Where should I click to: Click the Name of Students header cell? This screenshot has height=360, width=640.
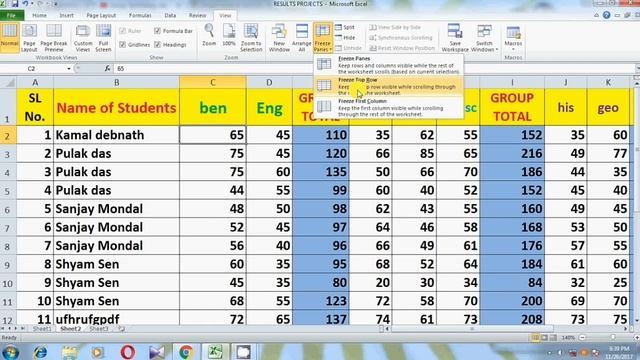click(x=116, y=107)
